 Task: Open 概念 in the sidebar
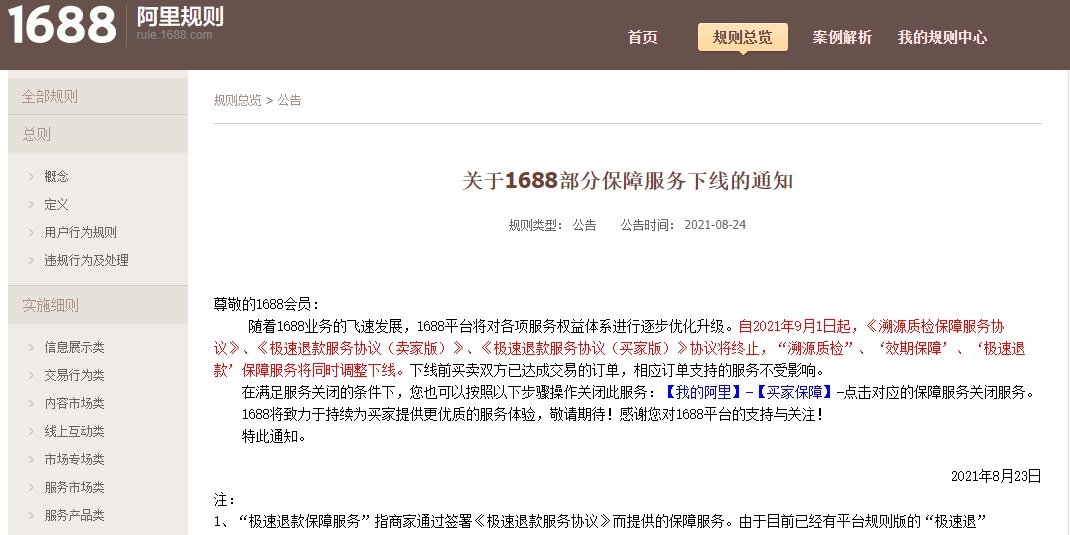pos(56,176)
